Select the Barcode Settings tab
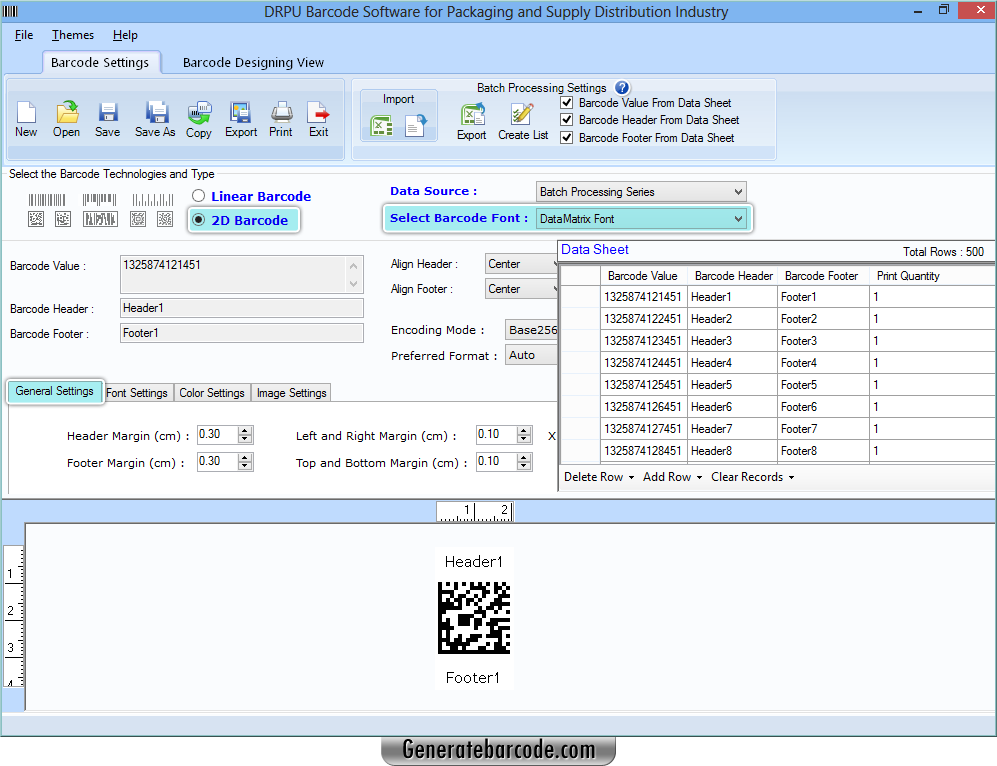 (x=100, y=62)
